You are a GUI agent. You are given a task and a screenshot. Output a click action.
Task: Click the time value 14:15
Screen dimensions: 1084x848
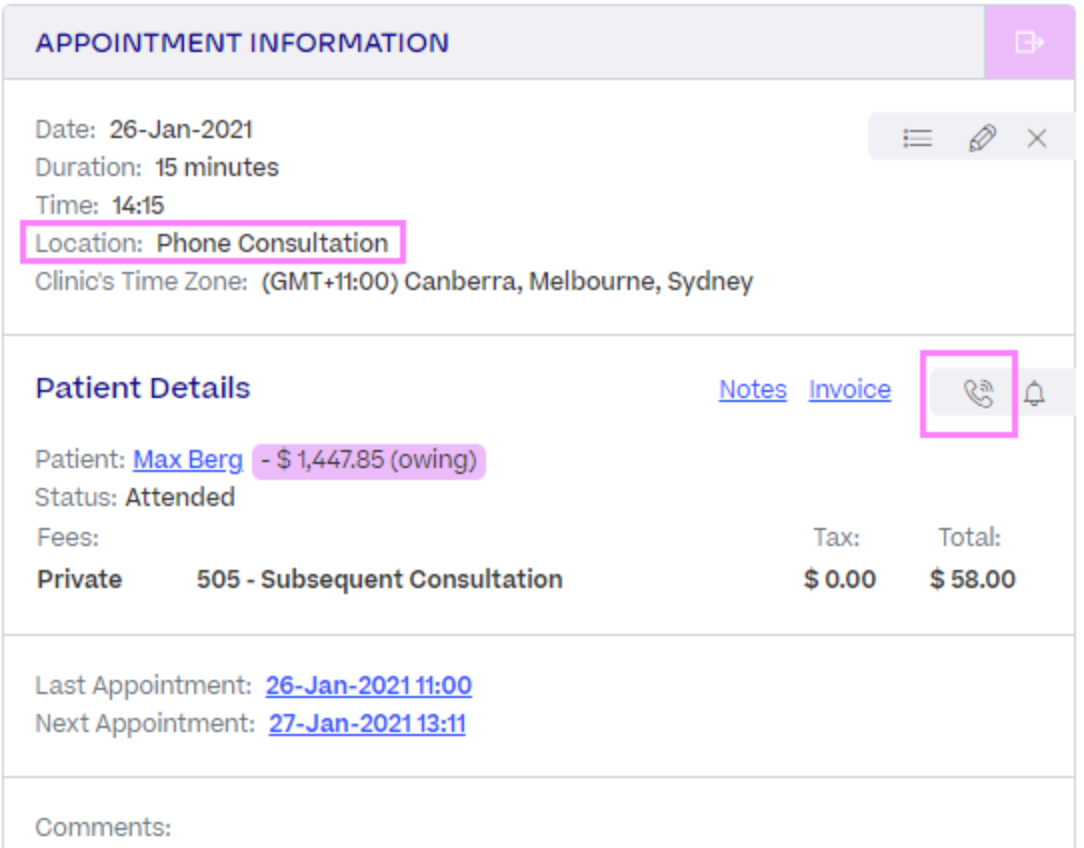click(x=138, y=205)
